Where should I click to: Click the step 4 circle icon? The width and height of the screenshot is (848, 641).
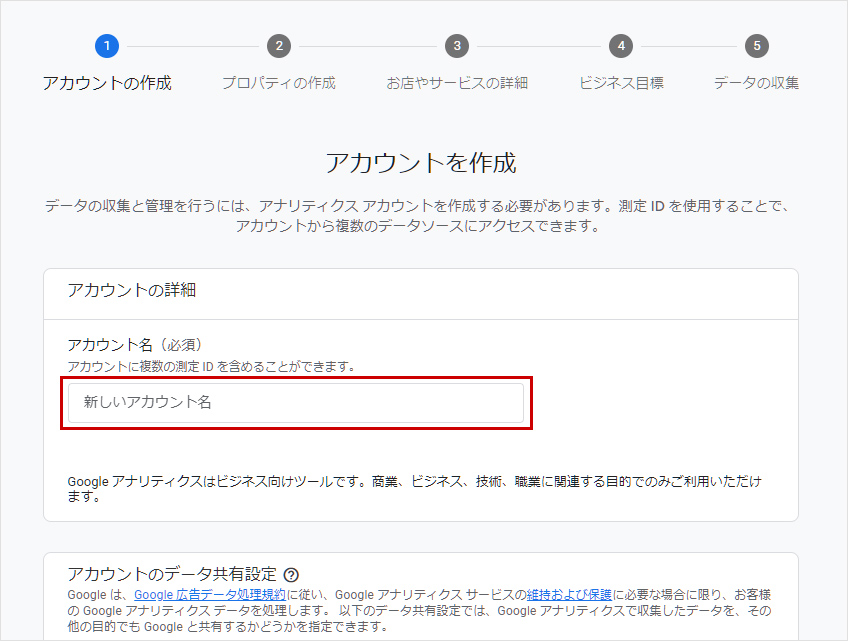[621, 46]
